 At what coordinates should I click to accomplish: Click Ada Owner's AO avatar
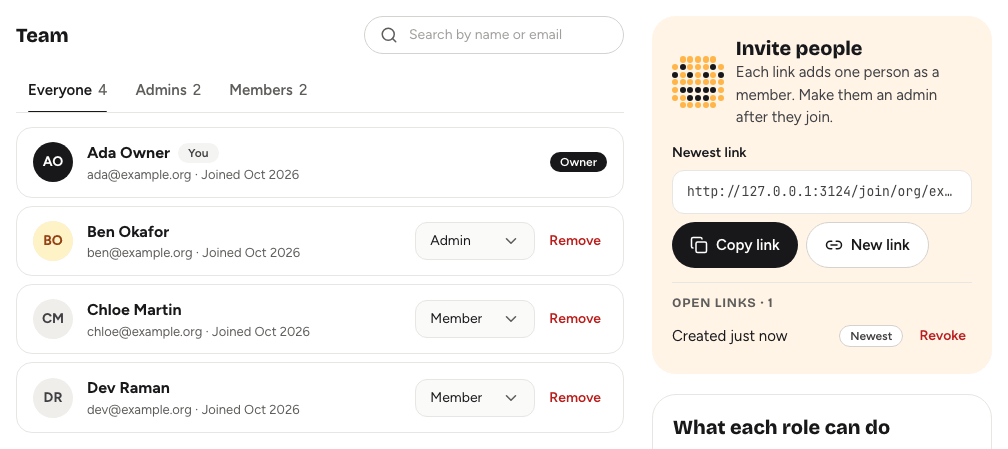53,162
